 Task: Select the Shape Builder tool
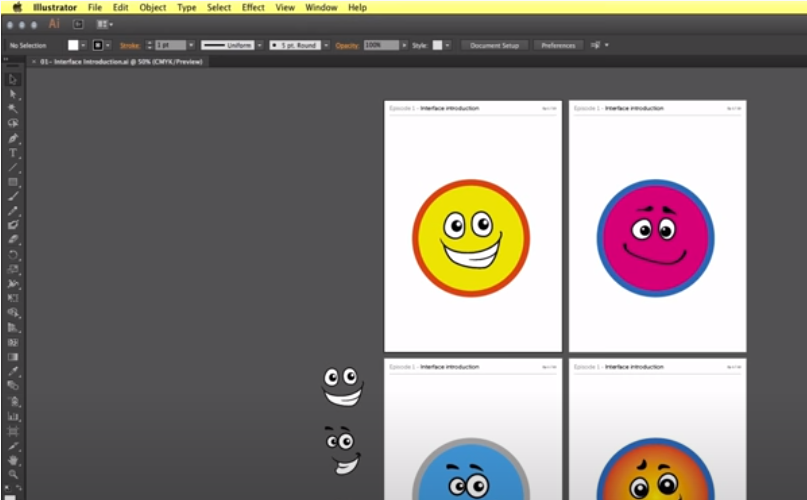pos(13,313)
